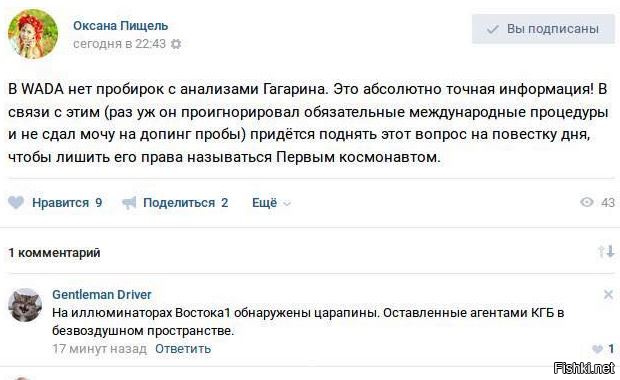
Task: Click the 1 комментарий header
Action: (x=54, y=252)
